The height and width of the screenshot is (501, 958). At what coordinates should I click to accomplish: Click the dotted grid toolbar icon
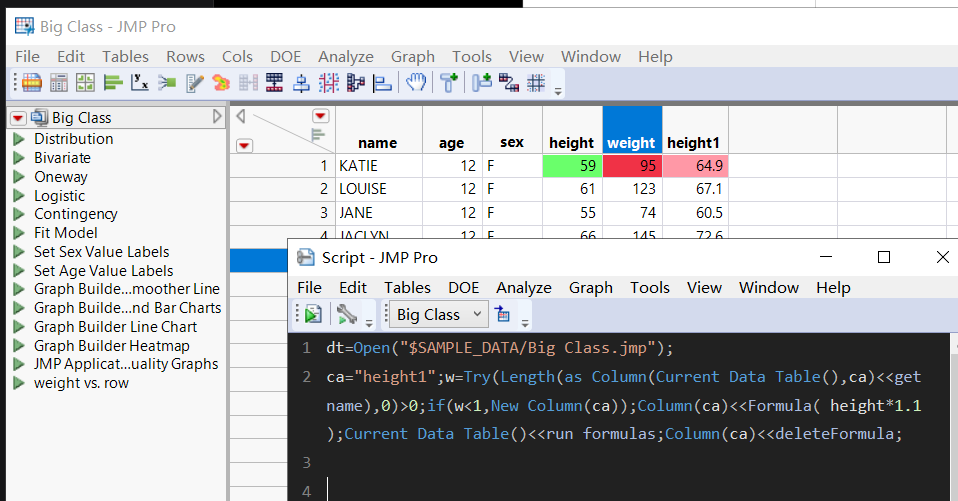coord(536,82)
